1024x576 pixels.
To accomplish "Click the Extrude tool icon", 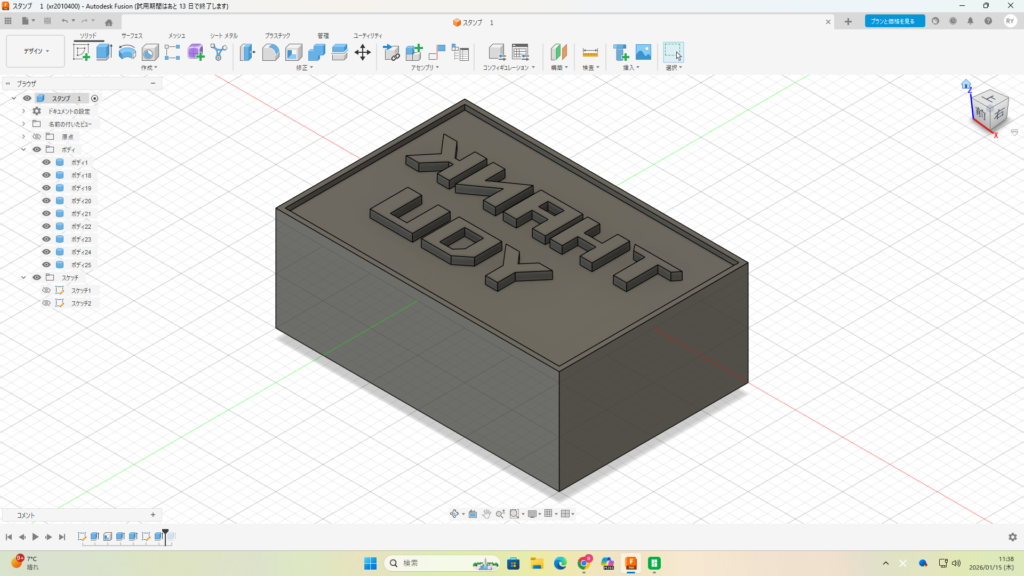I will click(103, 52).
